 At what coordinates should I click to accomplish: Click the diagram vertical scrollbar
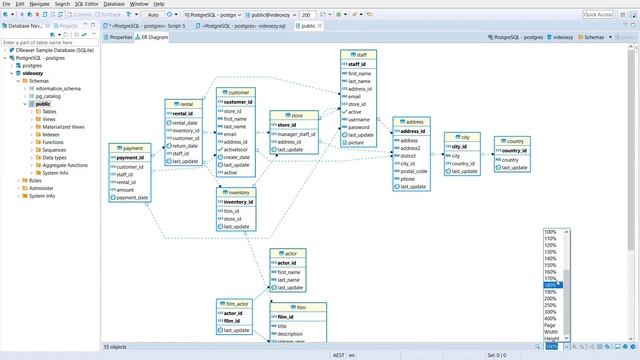click(631, 150)
